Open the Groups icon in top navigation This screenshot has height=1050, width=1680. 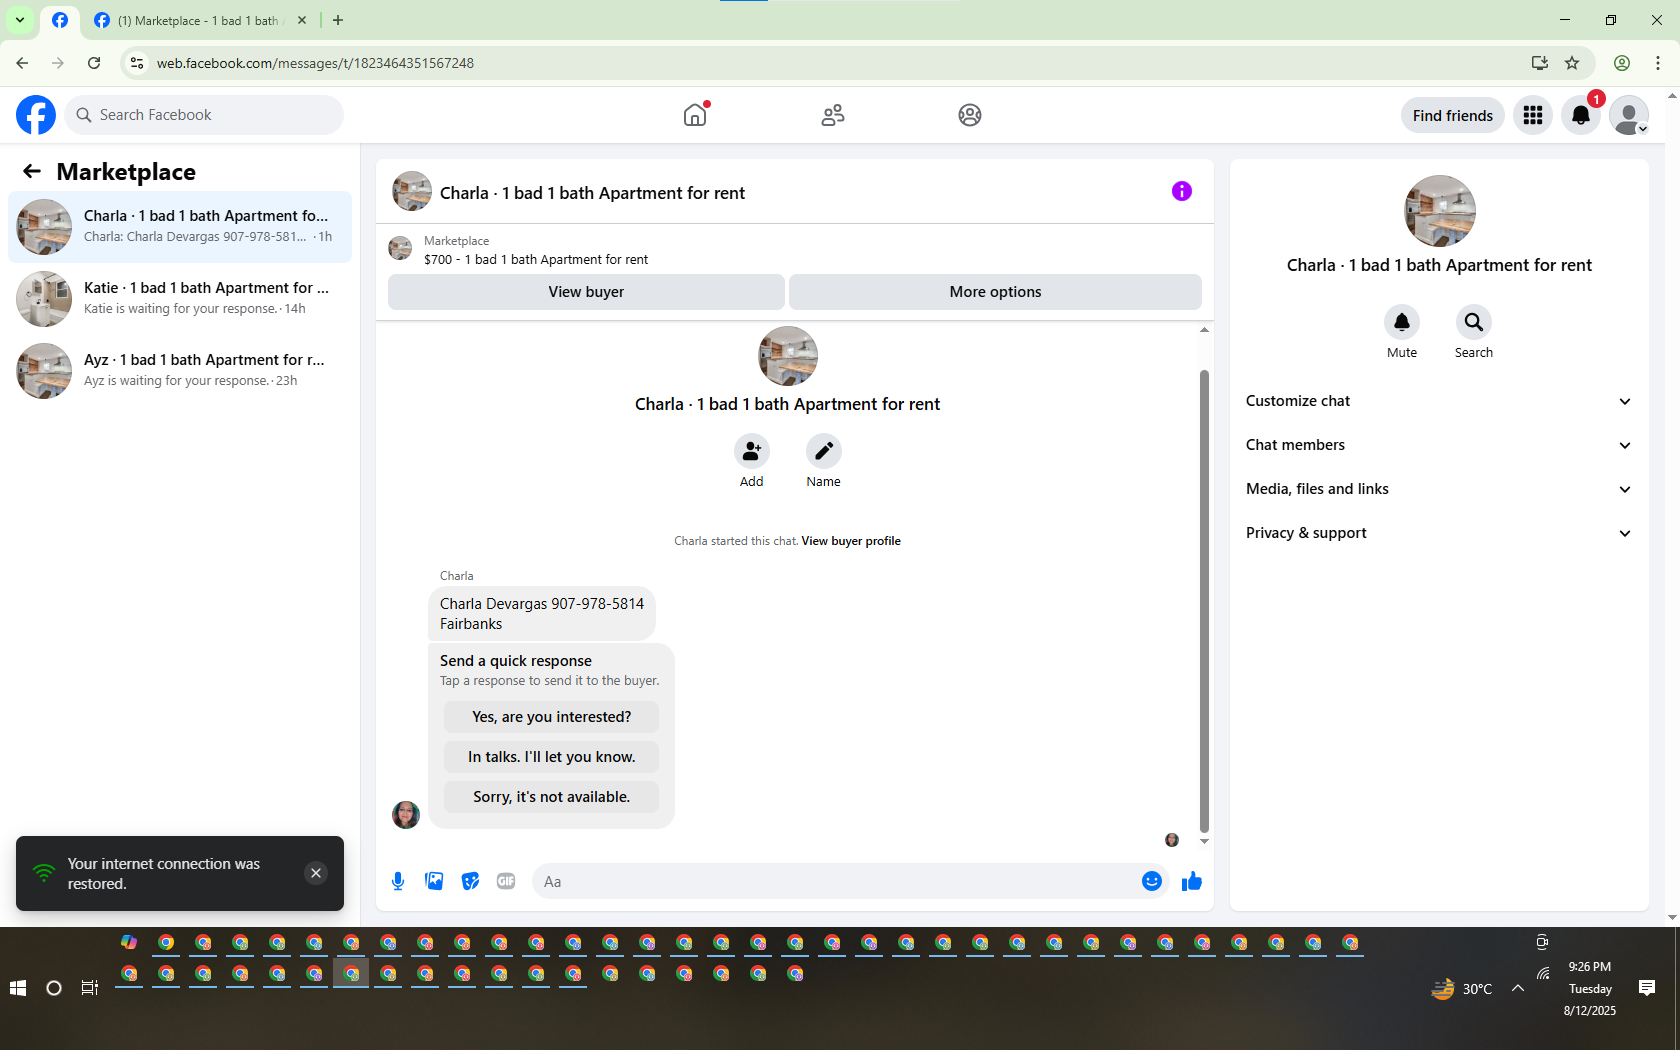[970, 115]
